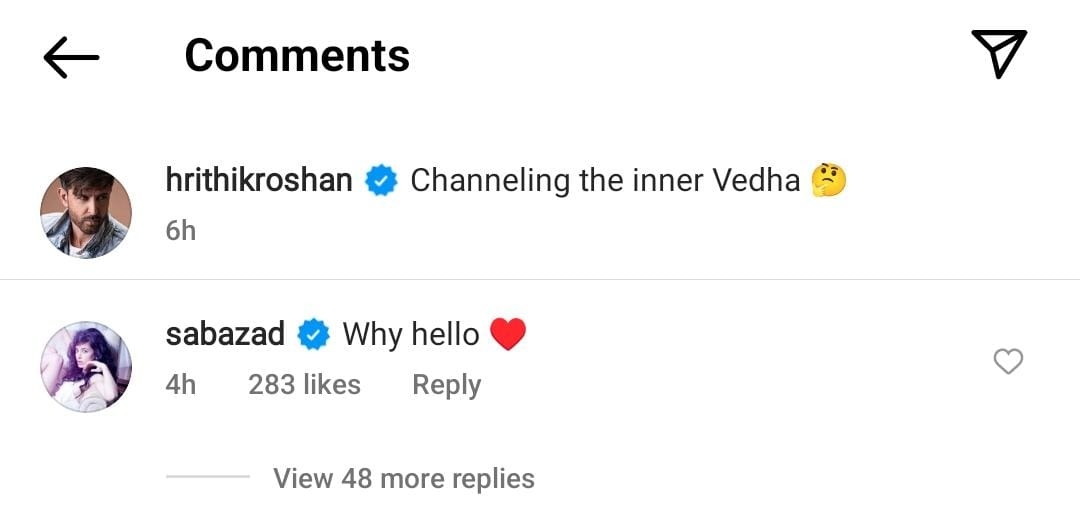Tap the back arrow
The width and height of the screenshot is (1080, 514).
(x=71, y=57)
